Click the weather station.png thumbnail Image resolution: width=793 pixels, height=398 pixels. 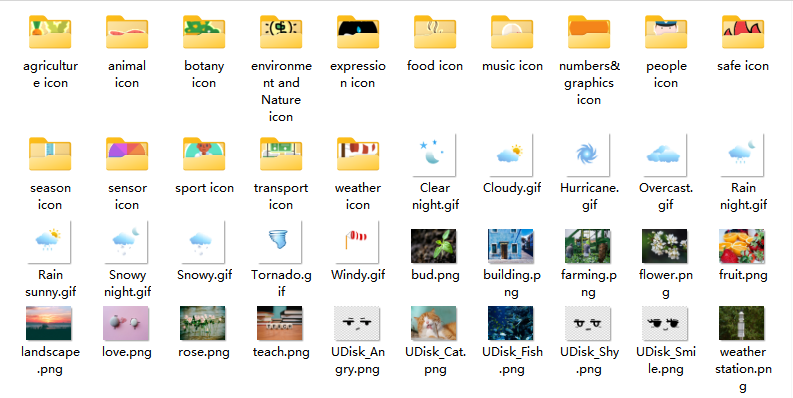(742, 323)
